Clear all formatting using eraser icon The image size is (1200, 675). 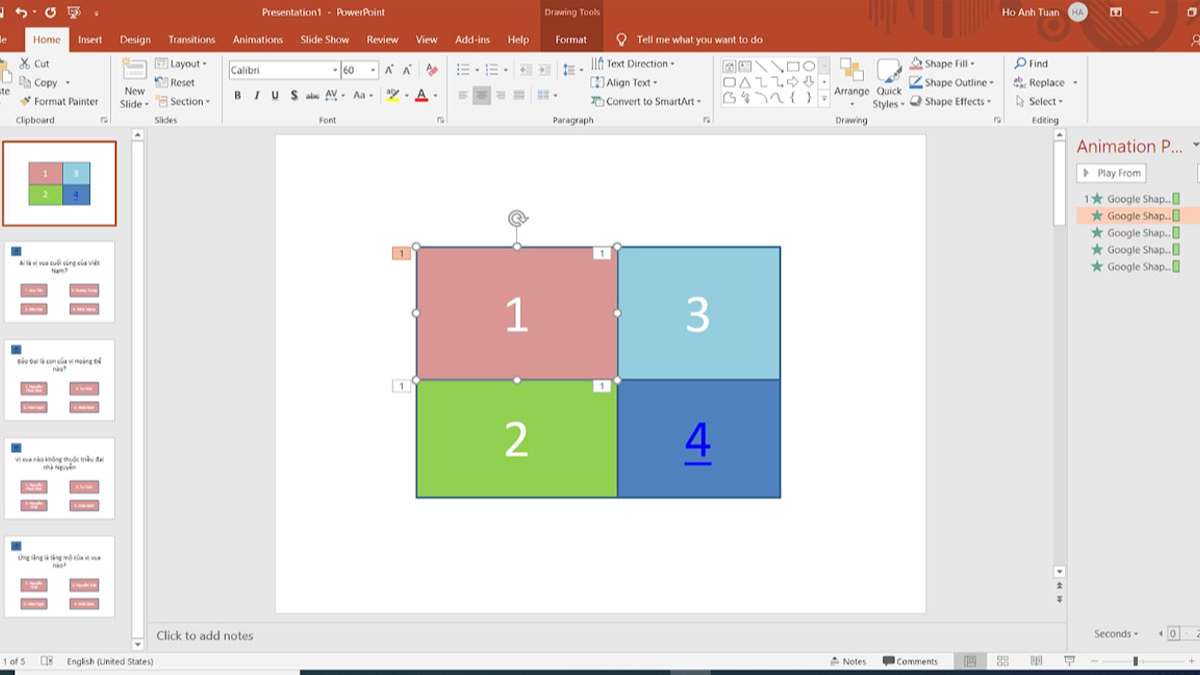coord(432,70)
